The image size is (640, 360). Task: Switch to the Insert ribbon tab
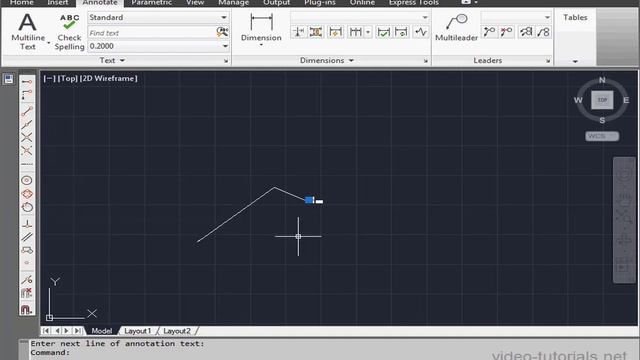pyautogui.click(x=58, y=3)
